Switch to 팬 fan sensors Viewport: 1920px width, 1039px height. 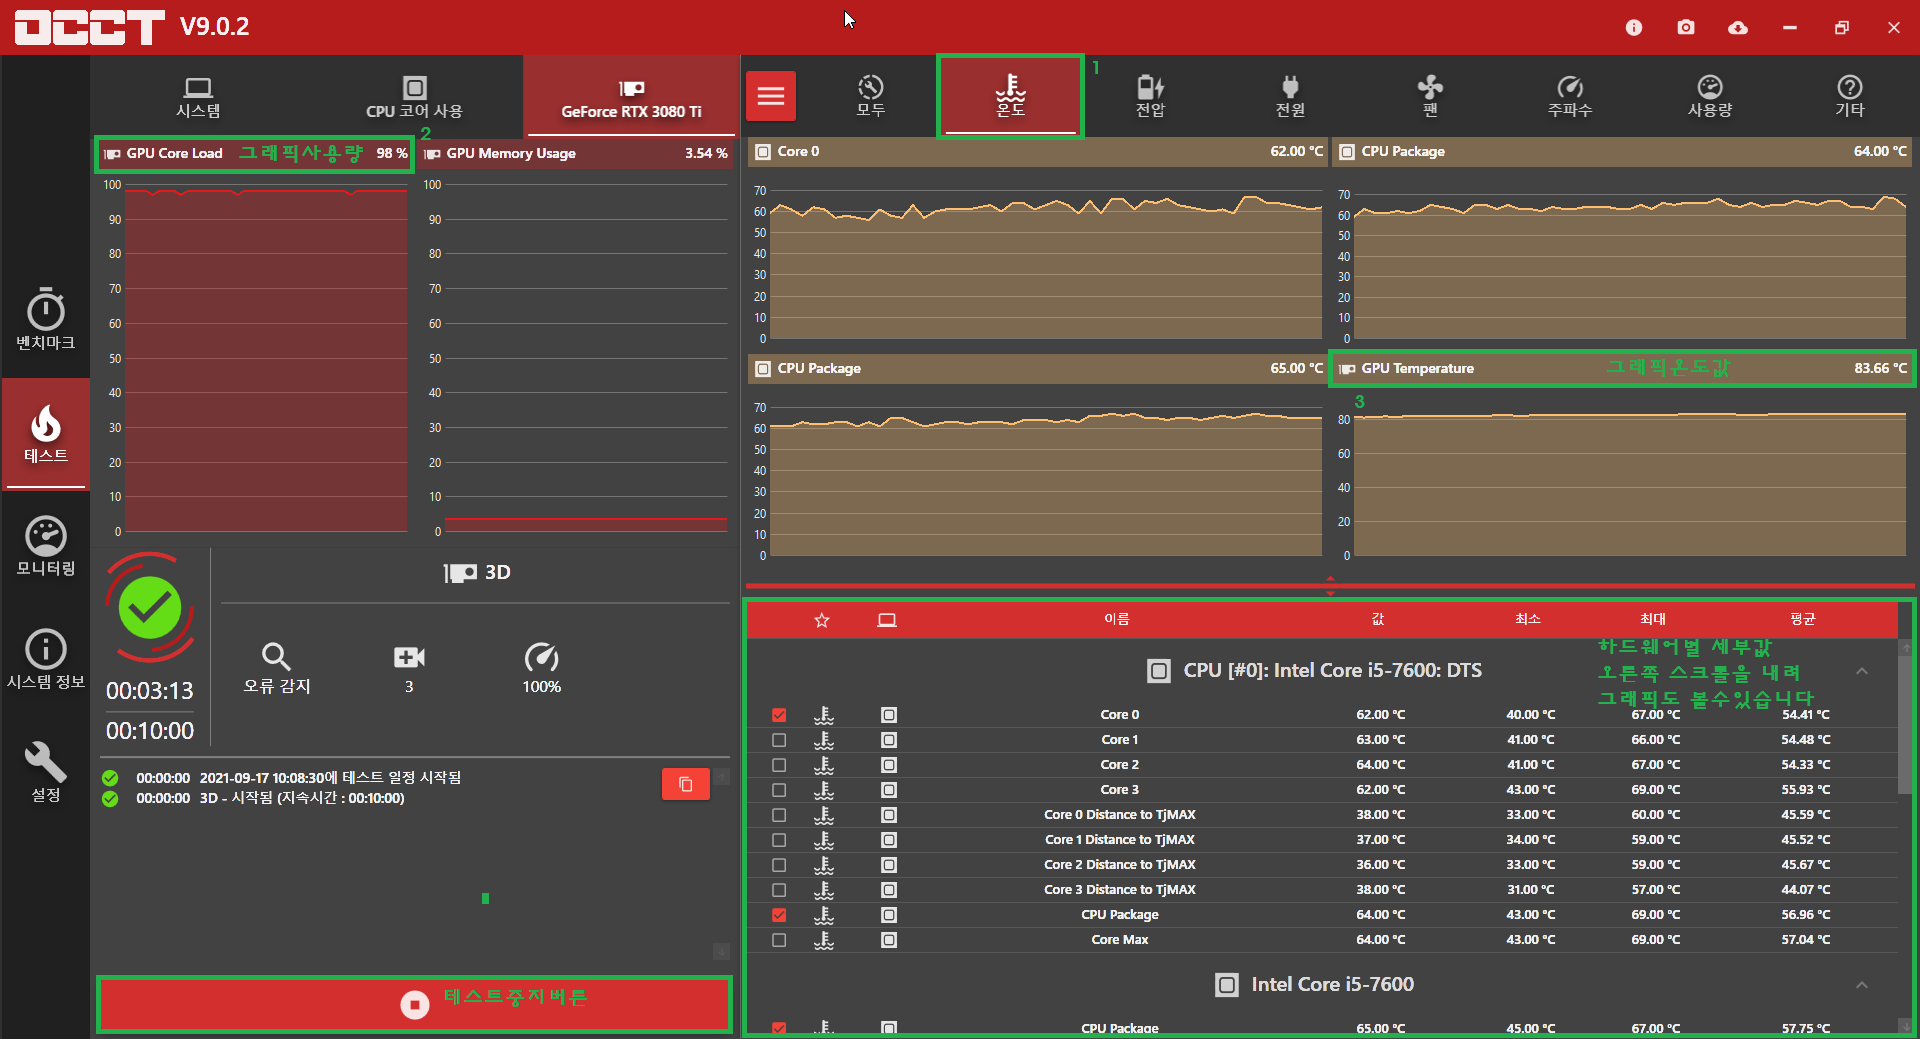point(1430,96)
